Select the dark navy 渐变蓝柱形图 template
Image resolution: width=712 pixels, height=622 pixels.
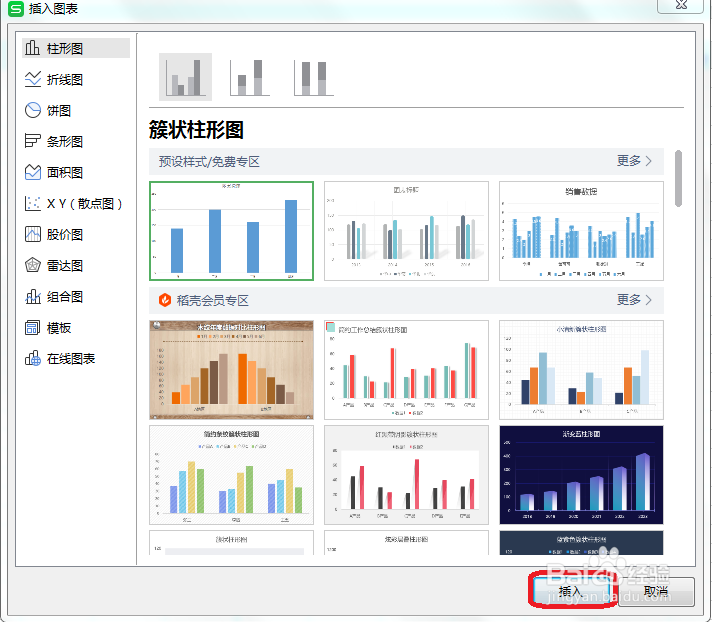pyautogui.click(x=581, y=475)
